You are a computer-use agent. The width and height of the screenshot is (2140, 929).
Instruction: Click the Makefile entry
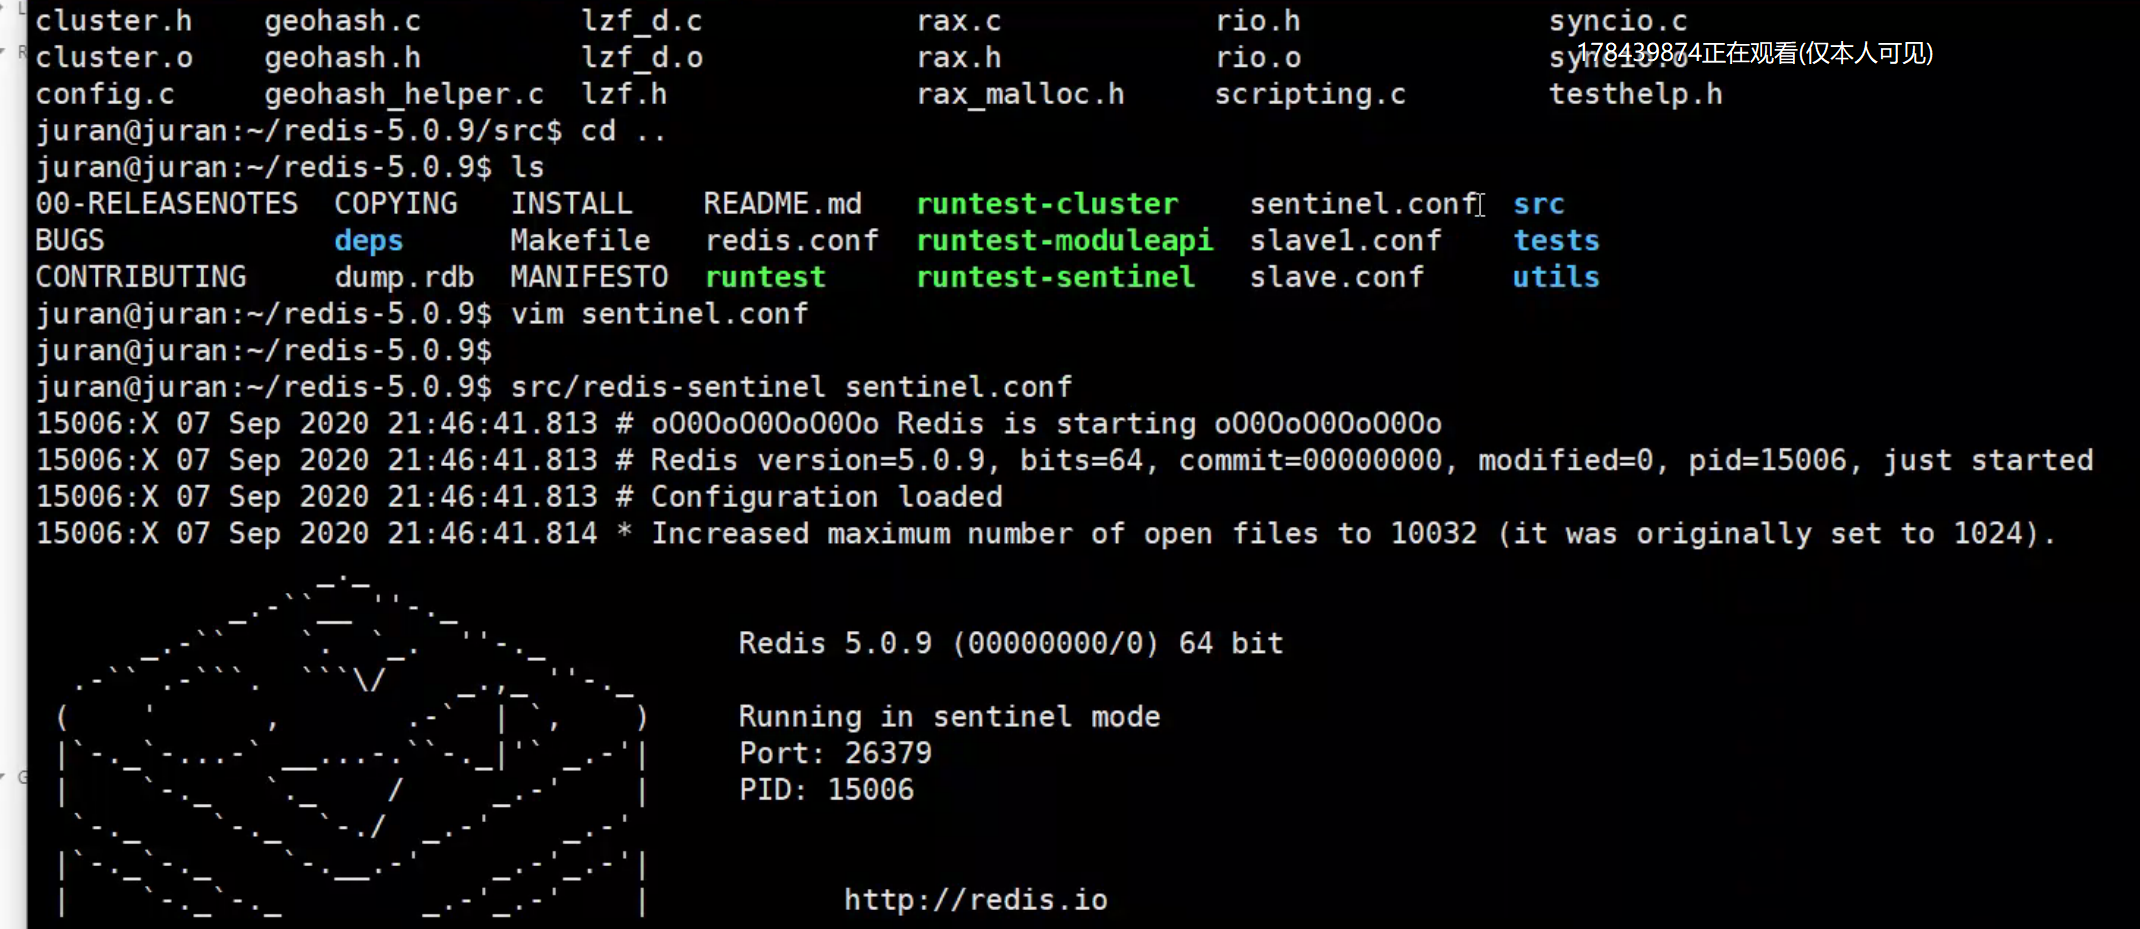581,241
